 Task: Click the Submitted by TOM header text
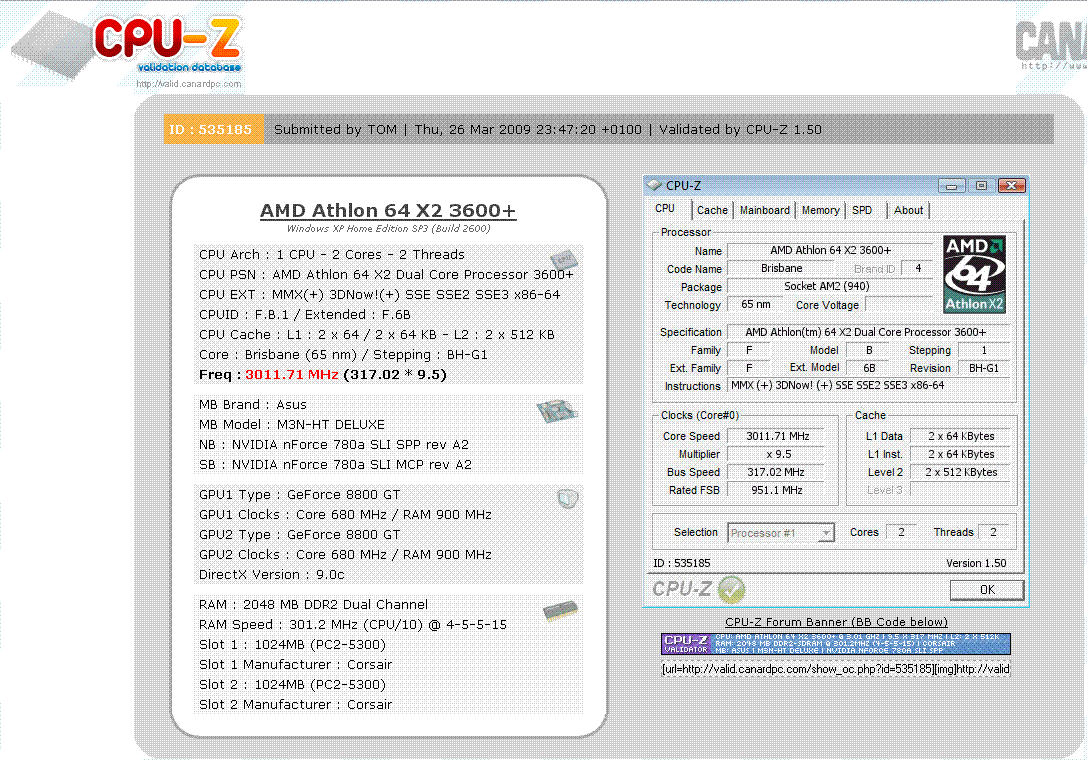click(x=336, y=130)
